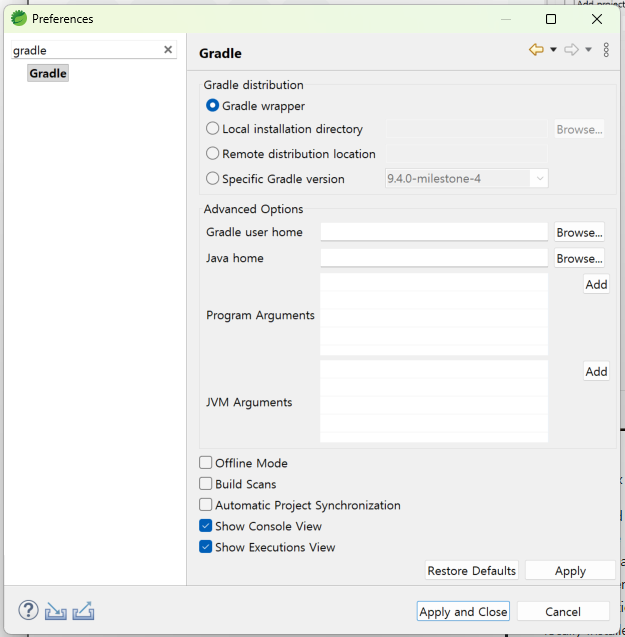Go back with the yellow arrow icon
Viewport: 625px width, 637px height.
coord(537,50)
